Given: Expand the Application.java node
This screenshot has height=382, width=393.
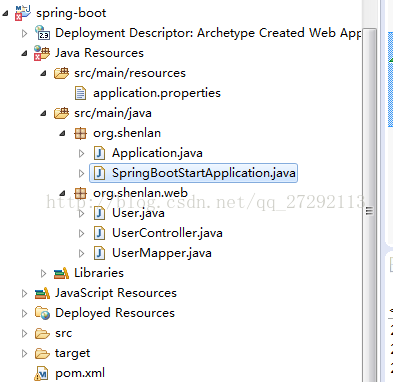Looking at the screenshot, I should coord(81,153).
